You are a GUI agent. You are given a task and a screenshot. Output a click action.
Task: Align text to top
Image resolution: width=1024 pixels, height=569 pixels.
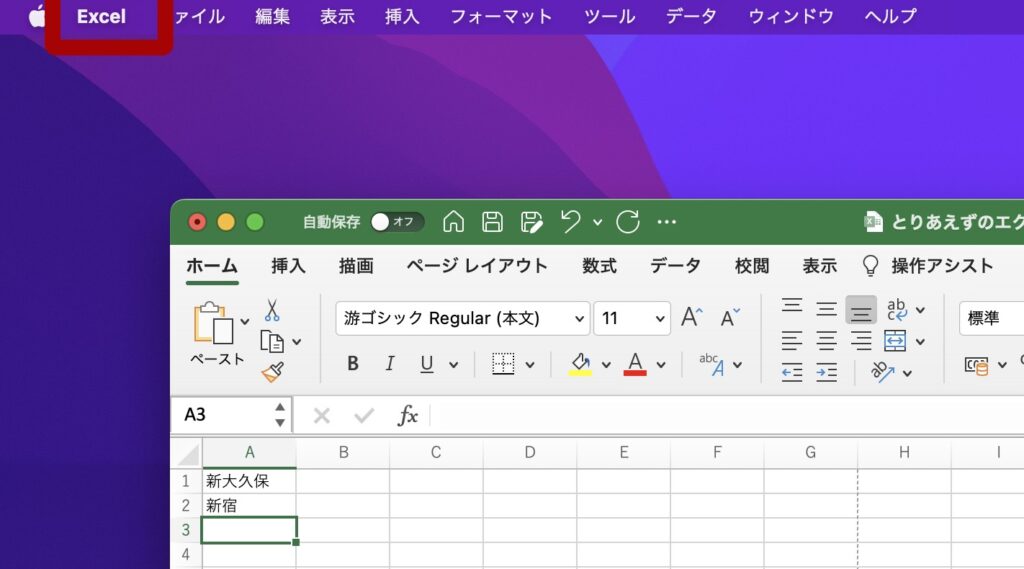click(792, 306)
